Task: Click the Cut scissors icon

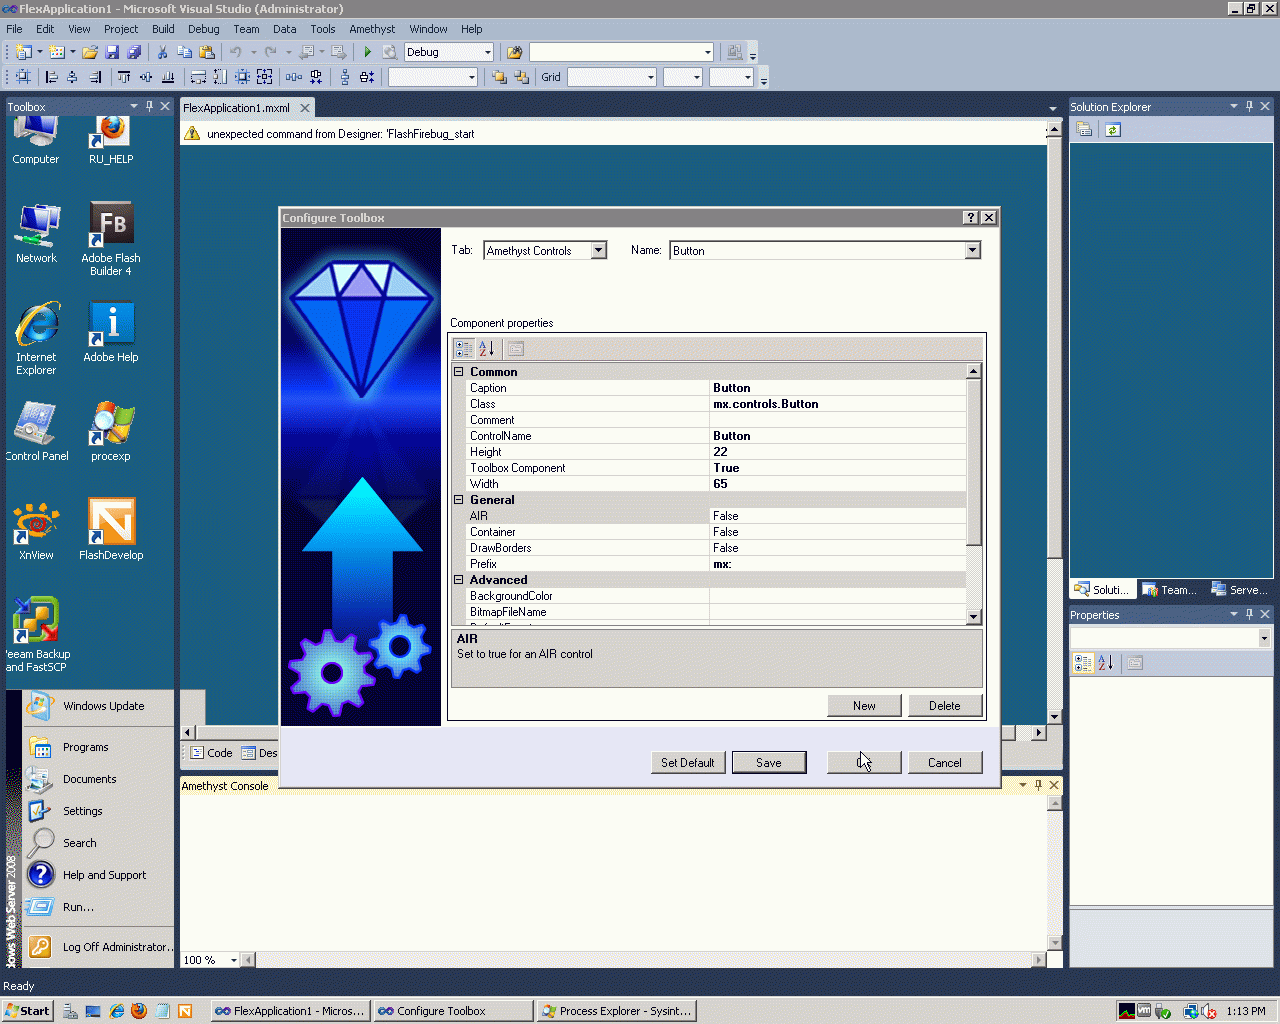Action: 162,52
